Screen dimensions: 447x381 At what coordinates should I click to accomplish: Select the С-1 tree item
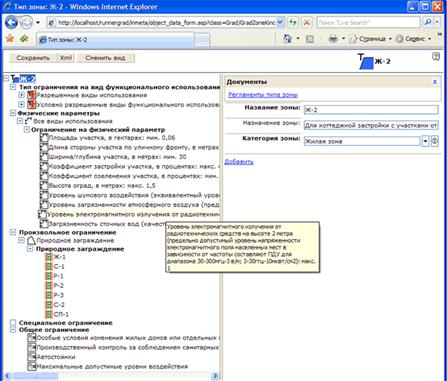59,267
